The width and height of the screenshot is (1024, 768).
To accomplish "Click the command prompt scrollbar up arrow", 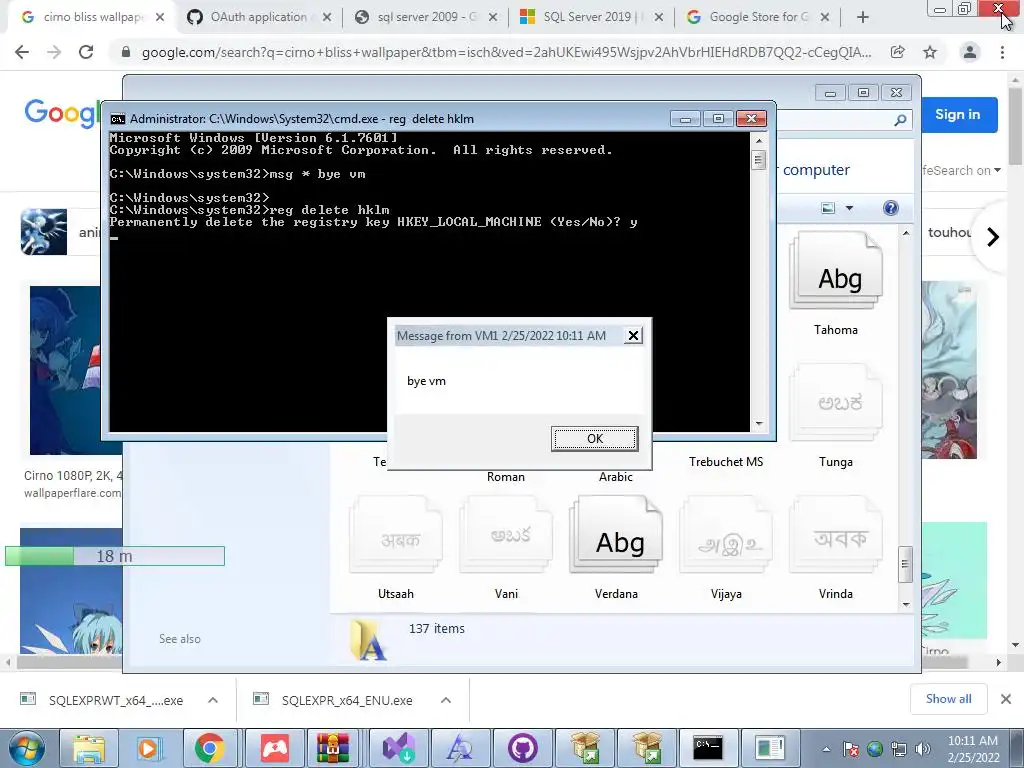I will click(758, 140).
